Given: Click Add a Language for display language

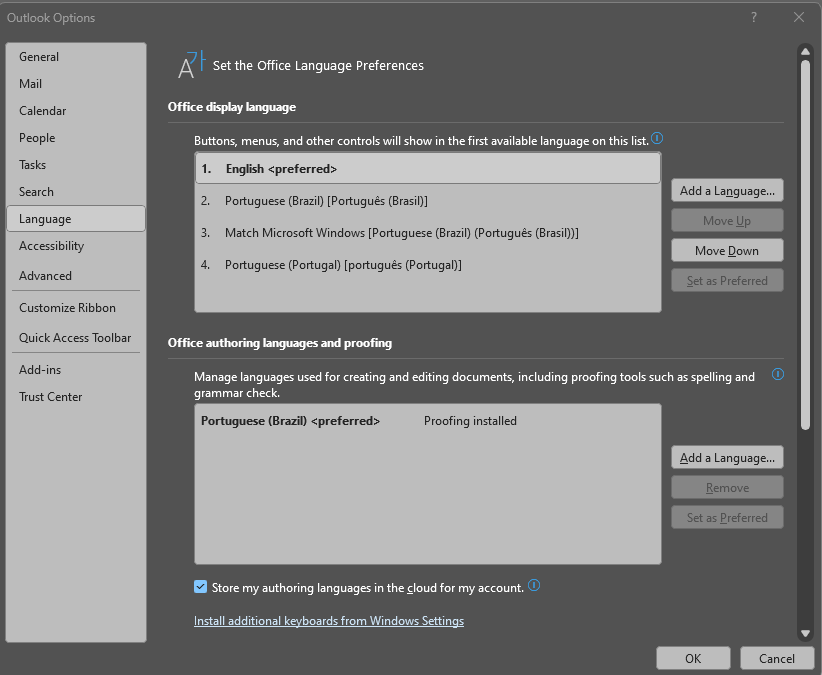Looking at the screenshot, I should [727, 191].
